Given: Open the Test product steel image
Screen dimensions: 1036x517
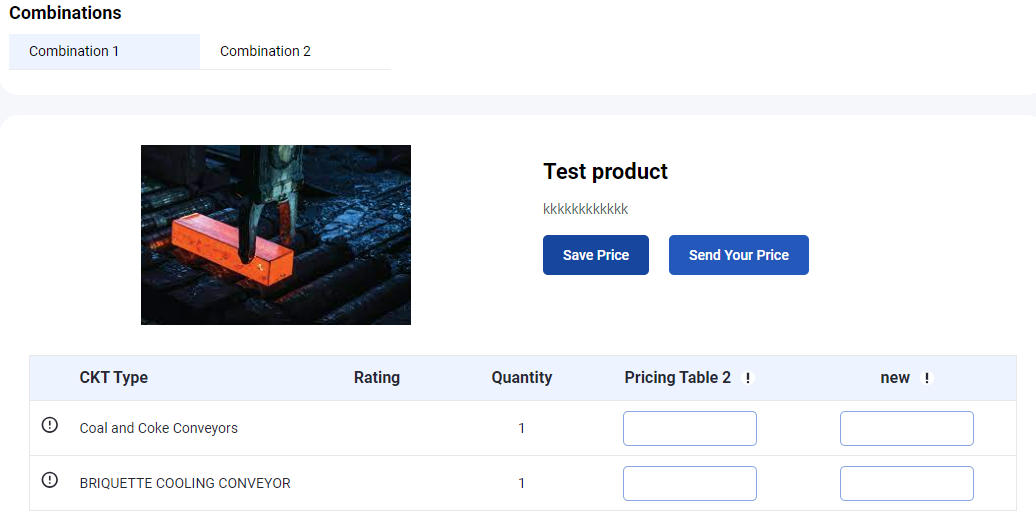Looking at the screenshot, I should 276,235.
